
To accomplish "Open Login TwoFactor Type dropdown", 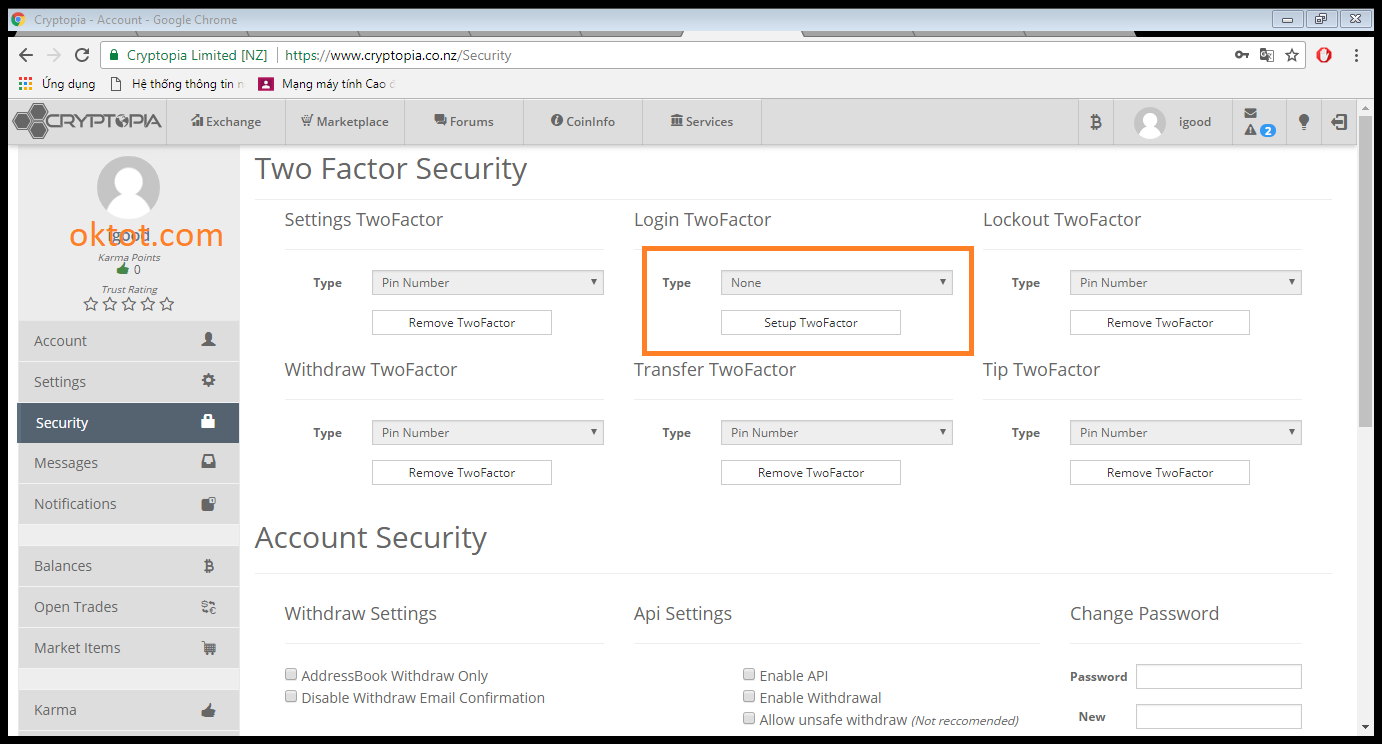I will pos(836,283).
